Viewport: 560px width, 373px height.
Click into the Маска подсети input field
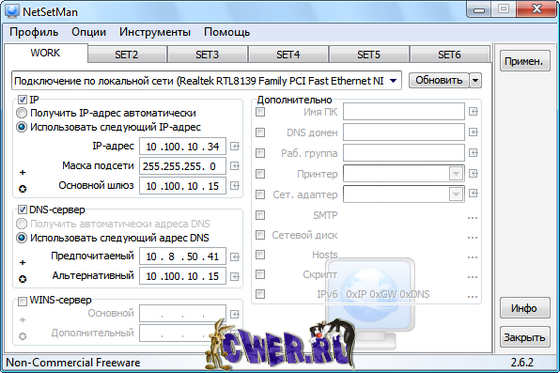tap(182, 166)
